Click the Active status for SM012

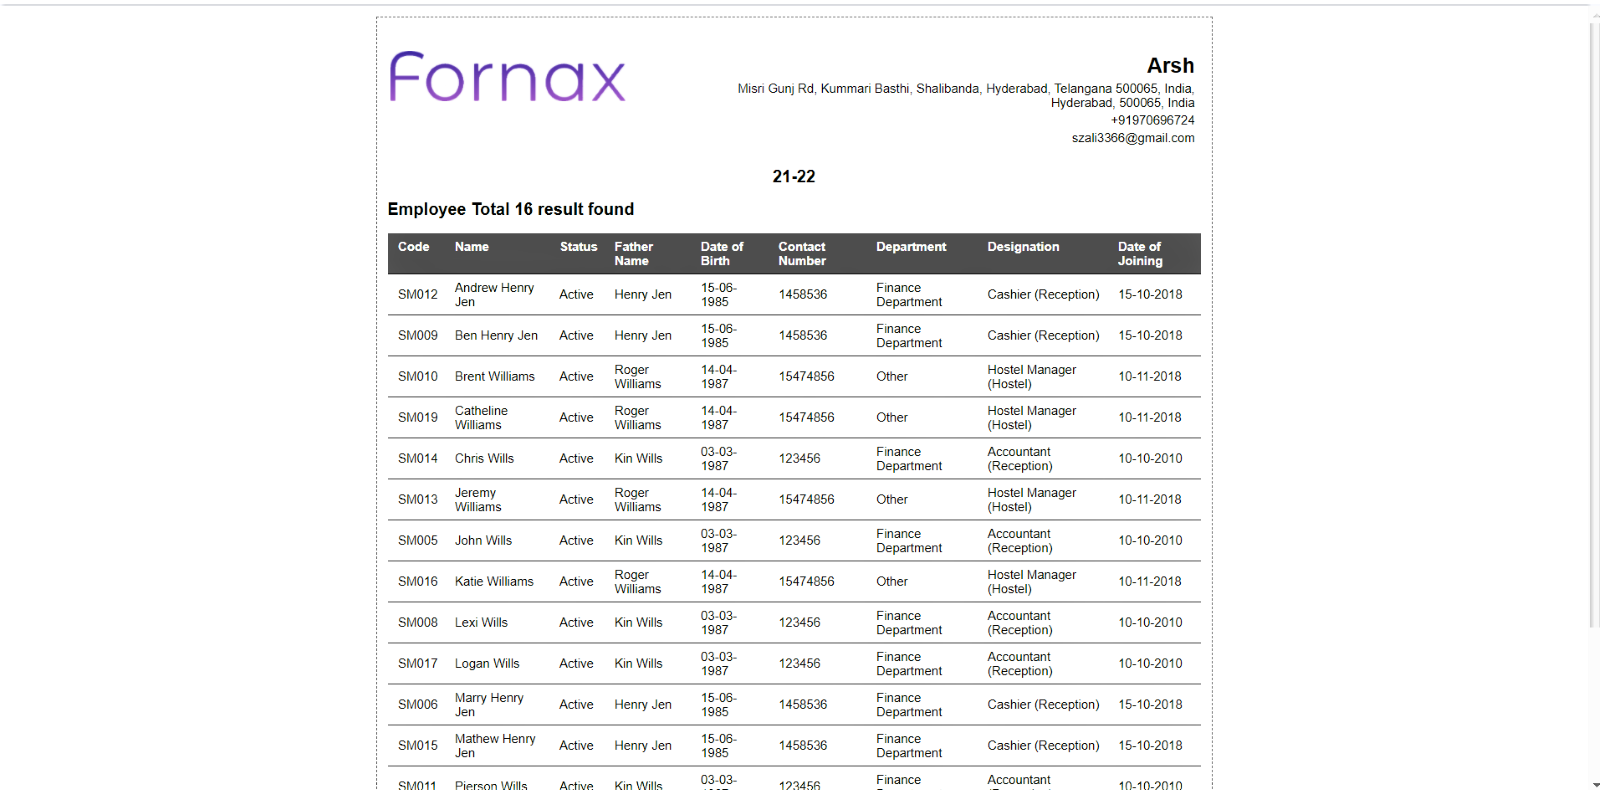coord(576,295)
